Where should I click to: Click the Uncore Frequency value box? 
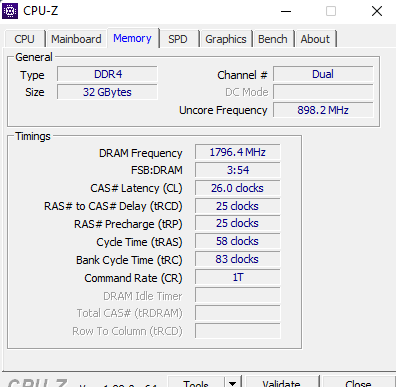[323, 110]
